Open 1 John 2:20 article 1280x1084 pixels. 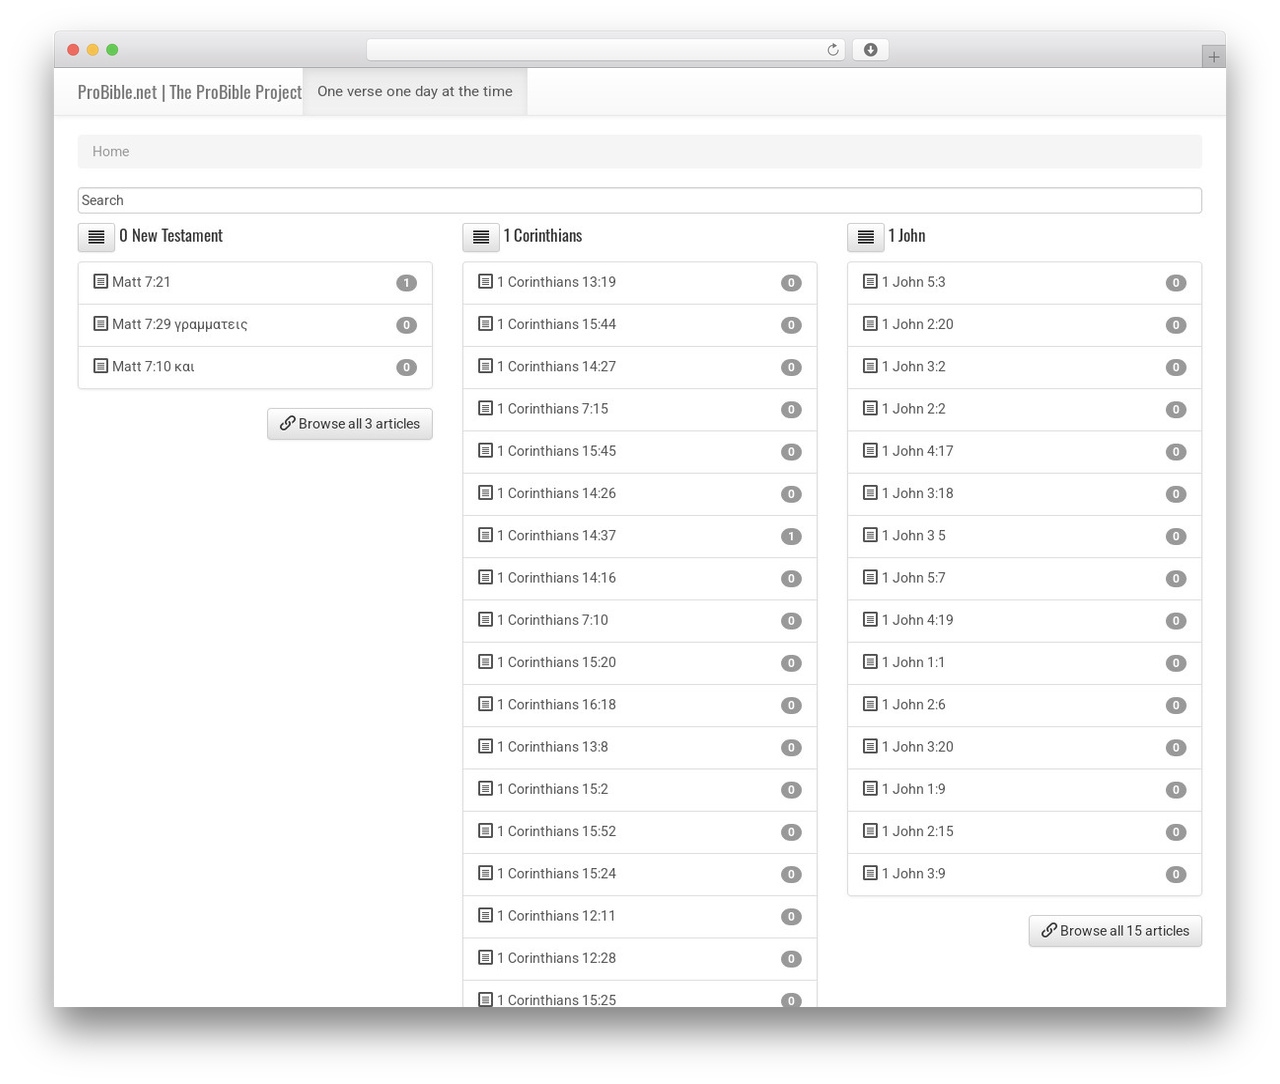point(1025,325)
